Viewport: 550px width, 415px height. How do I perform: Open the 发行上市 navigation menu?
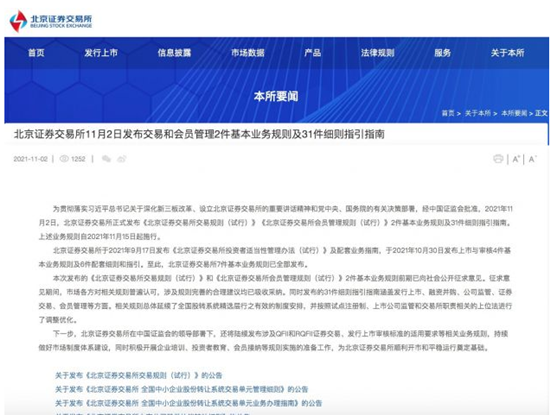coord(101,53)
